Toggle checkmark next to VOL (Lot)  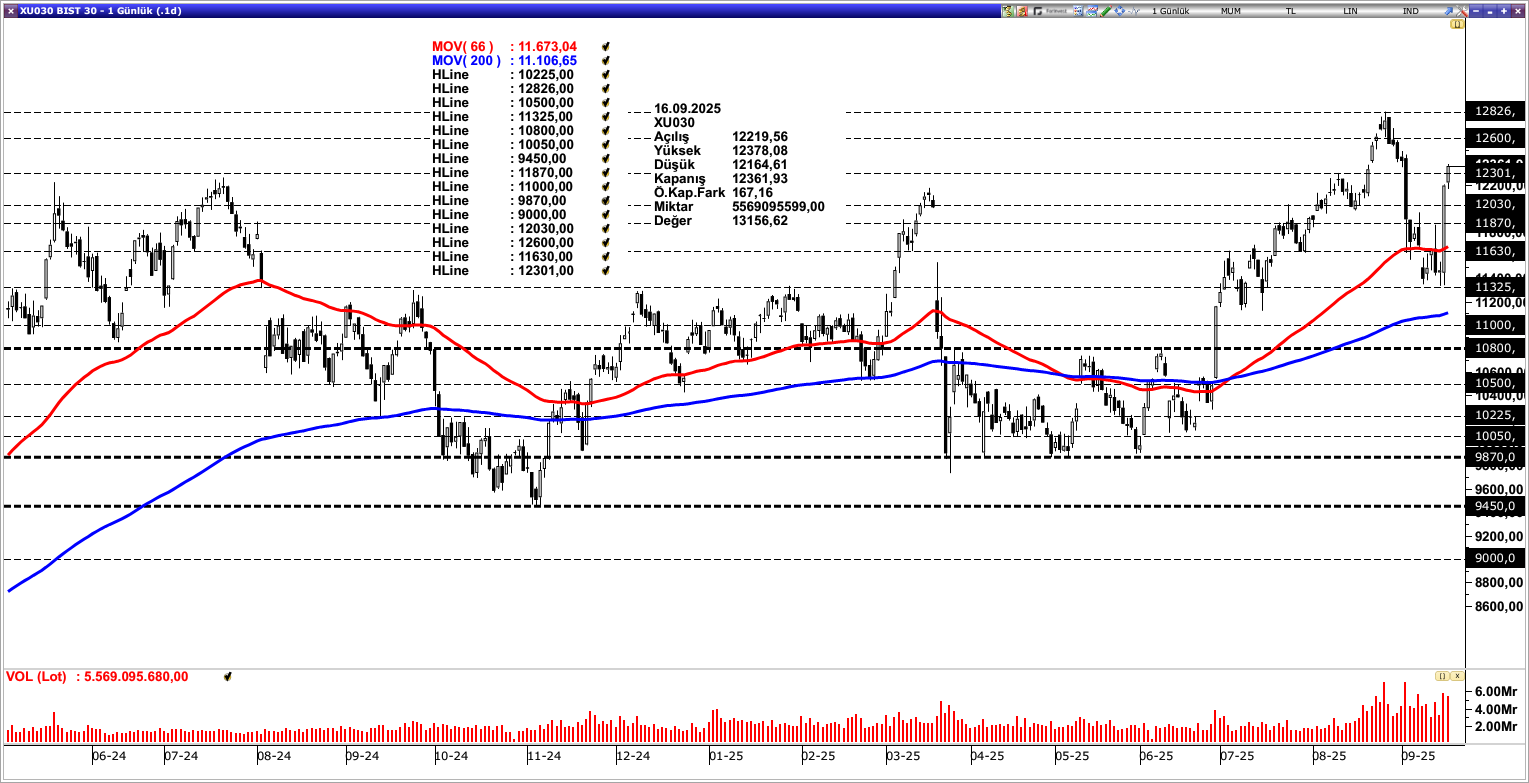228,677
